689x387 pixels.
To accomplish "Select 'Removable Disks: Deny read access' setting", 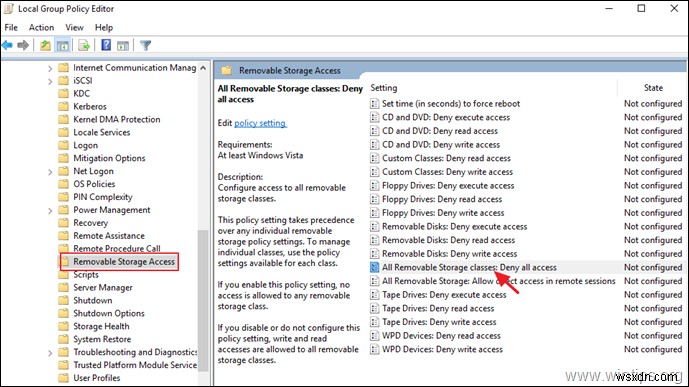I will pos(448,240).
